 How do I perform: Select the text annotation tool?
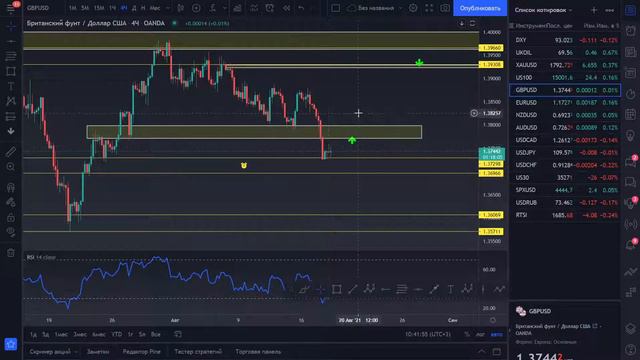tap(11, 86)
